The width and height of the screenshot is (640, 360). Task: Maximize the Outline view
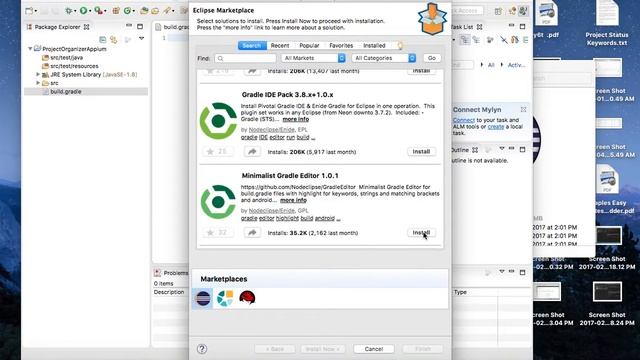522,149
